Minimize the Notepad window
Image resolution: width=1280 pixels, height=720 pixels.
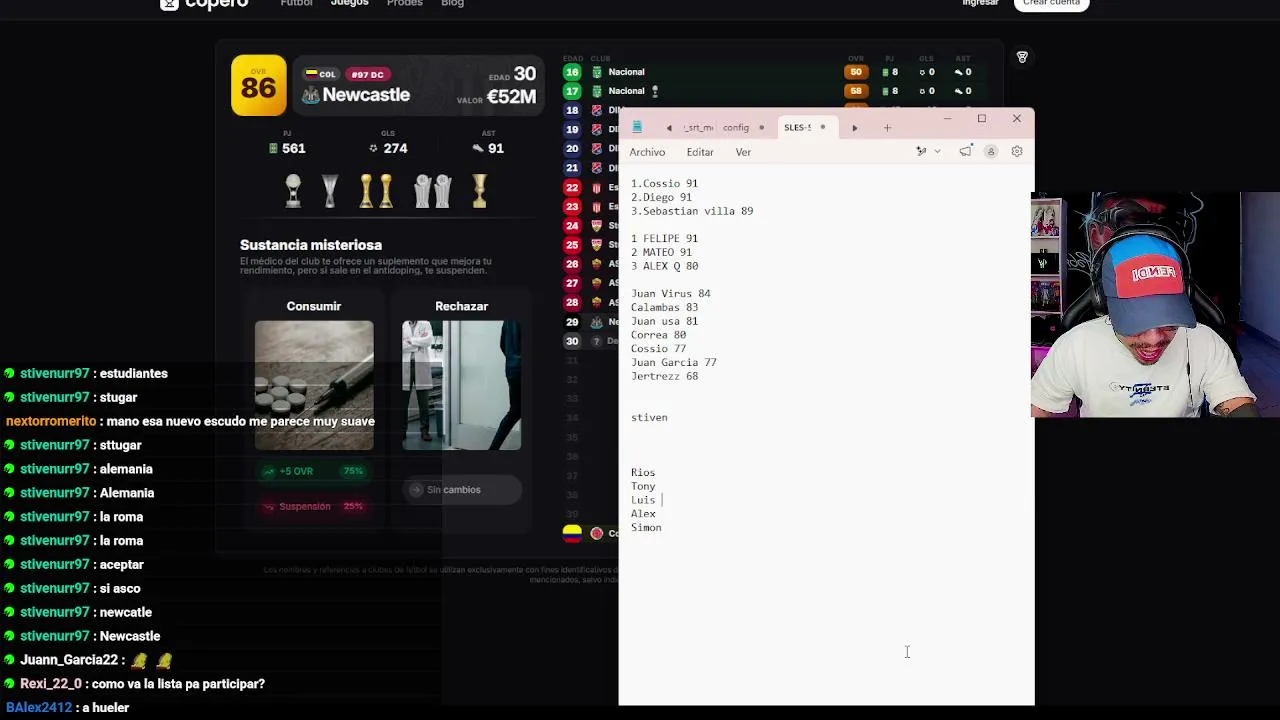coord(947,119)
